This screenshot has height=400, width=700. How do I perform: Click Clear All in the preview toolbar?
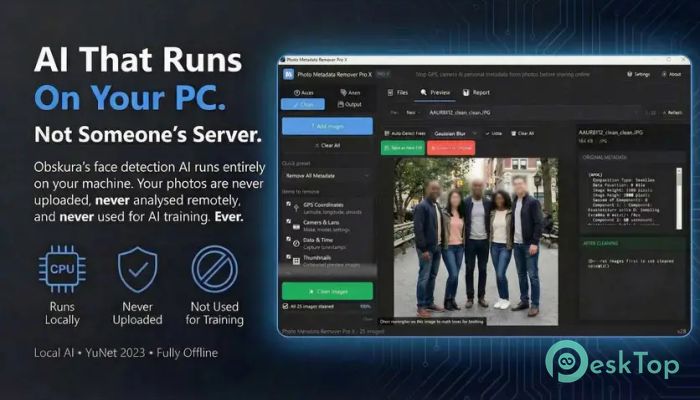[x=522, y=133]
